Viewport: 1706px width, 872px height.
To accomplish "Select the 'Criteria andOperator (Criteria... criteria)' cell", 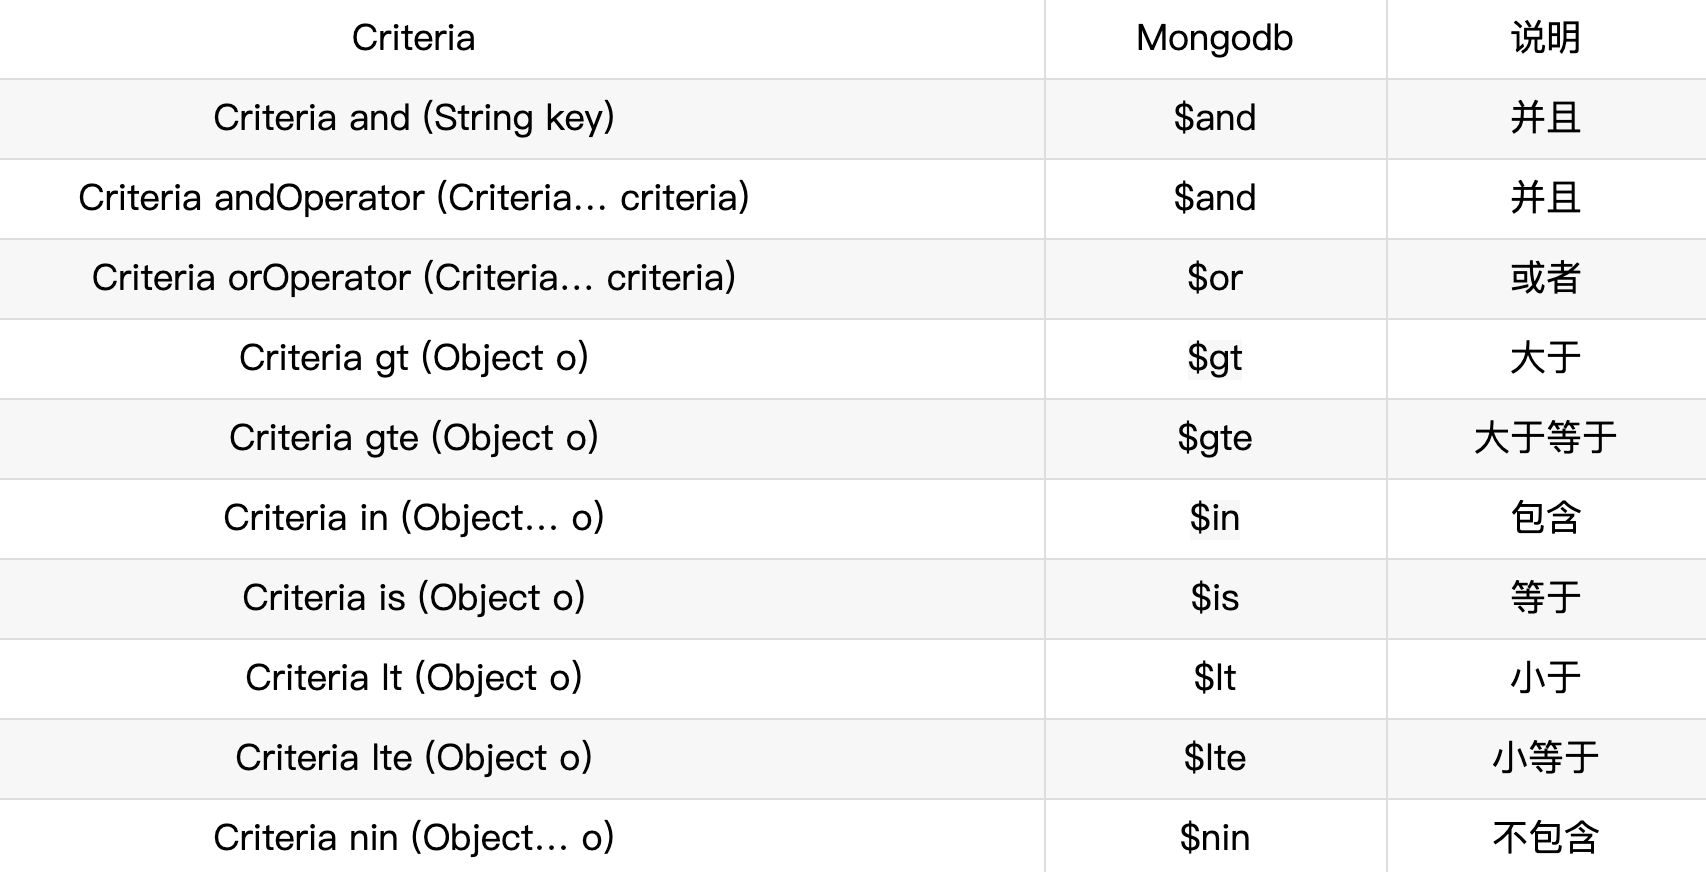I will (x=413, y=199).
